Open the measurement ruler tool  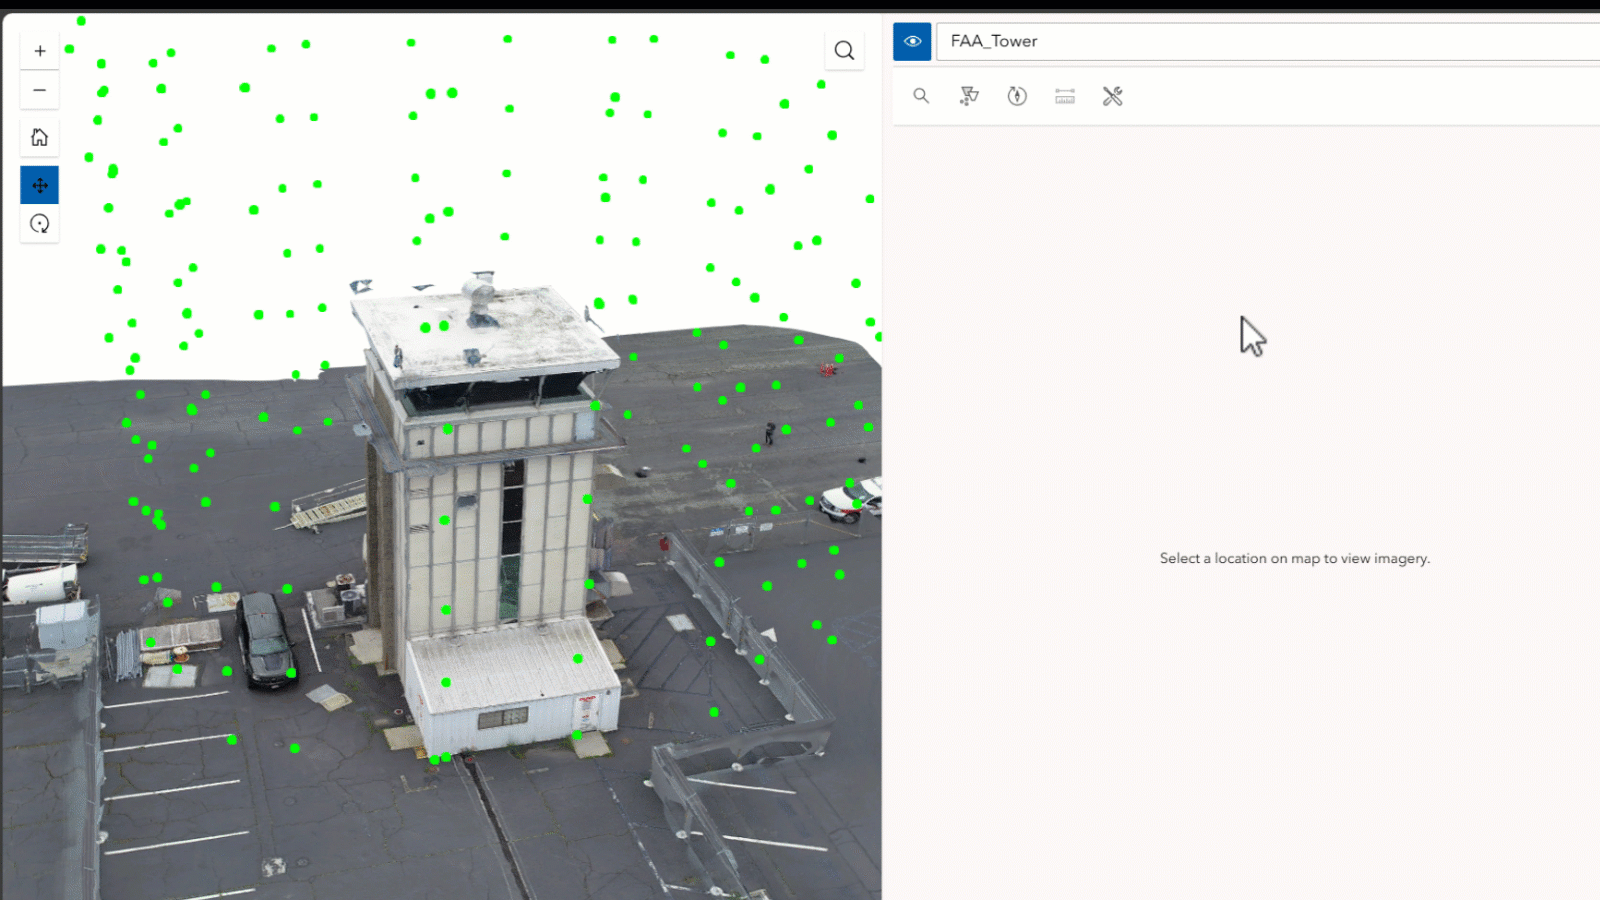1064,96
